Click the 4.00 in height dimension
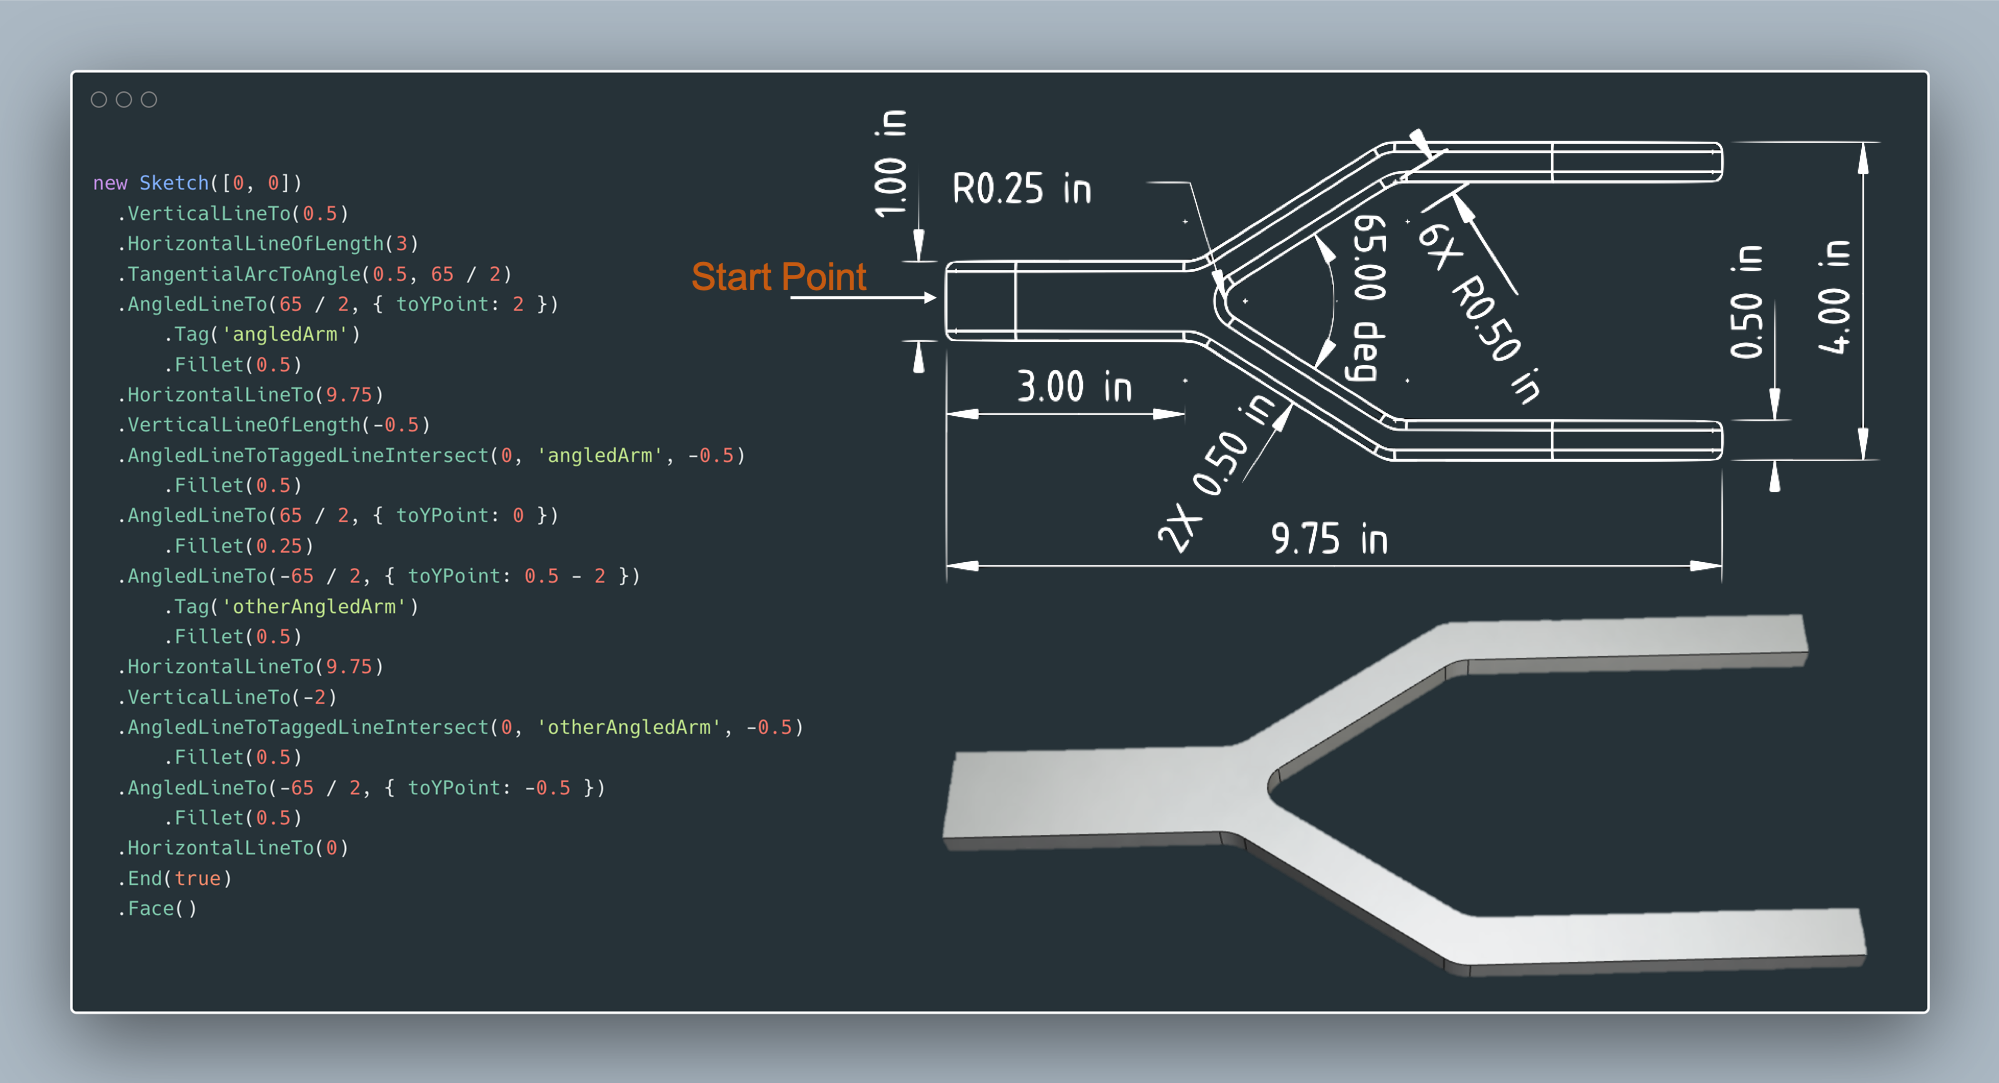The height and width of the screenshot is (1083, 1999). (x=1835, y=297)
